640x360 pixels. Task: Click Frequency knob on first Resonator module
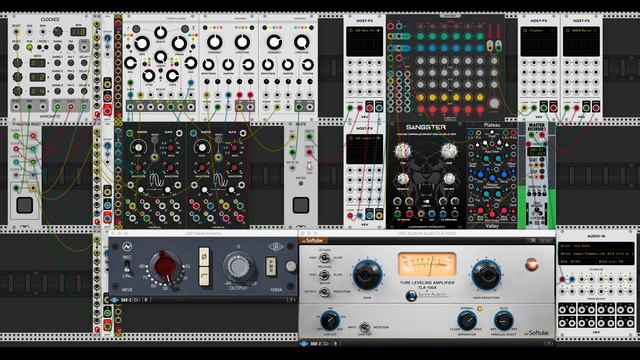pos(215,42)
